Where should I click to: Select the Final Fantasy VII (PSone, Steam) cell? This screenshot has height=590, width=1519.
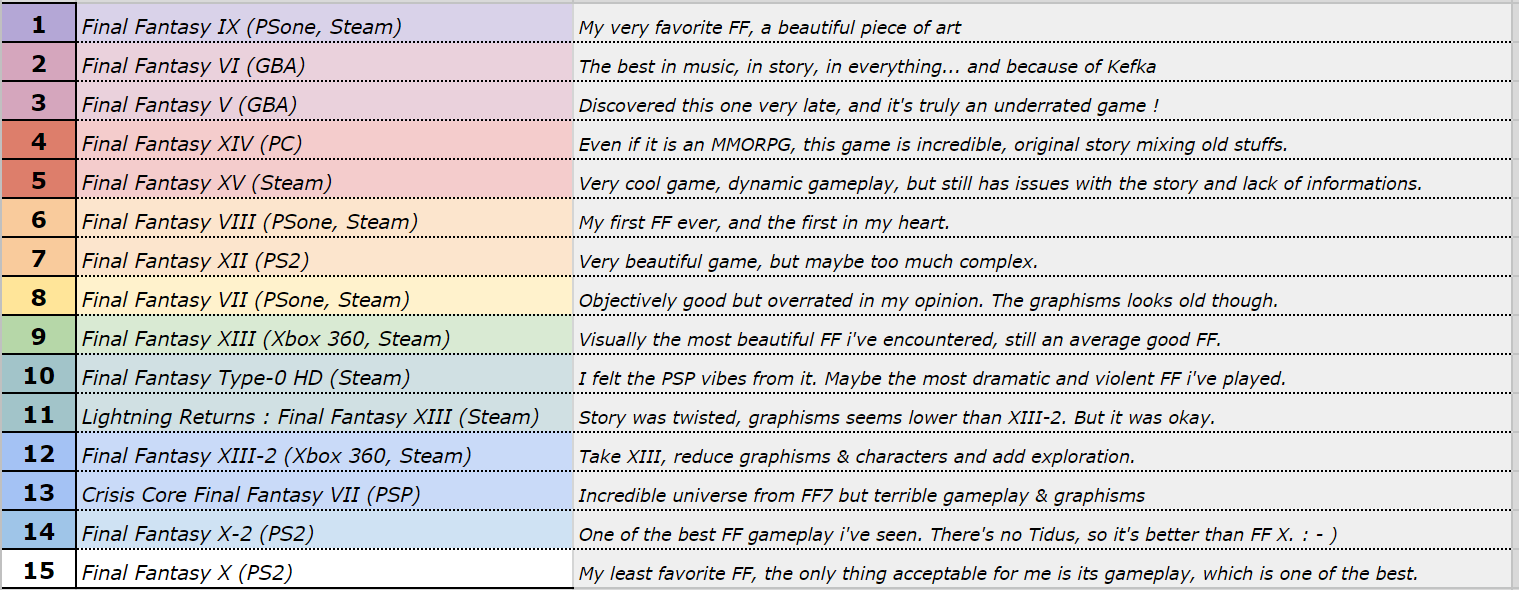coord(246,300)
